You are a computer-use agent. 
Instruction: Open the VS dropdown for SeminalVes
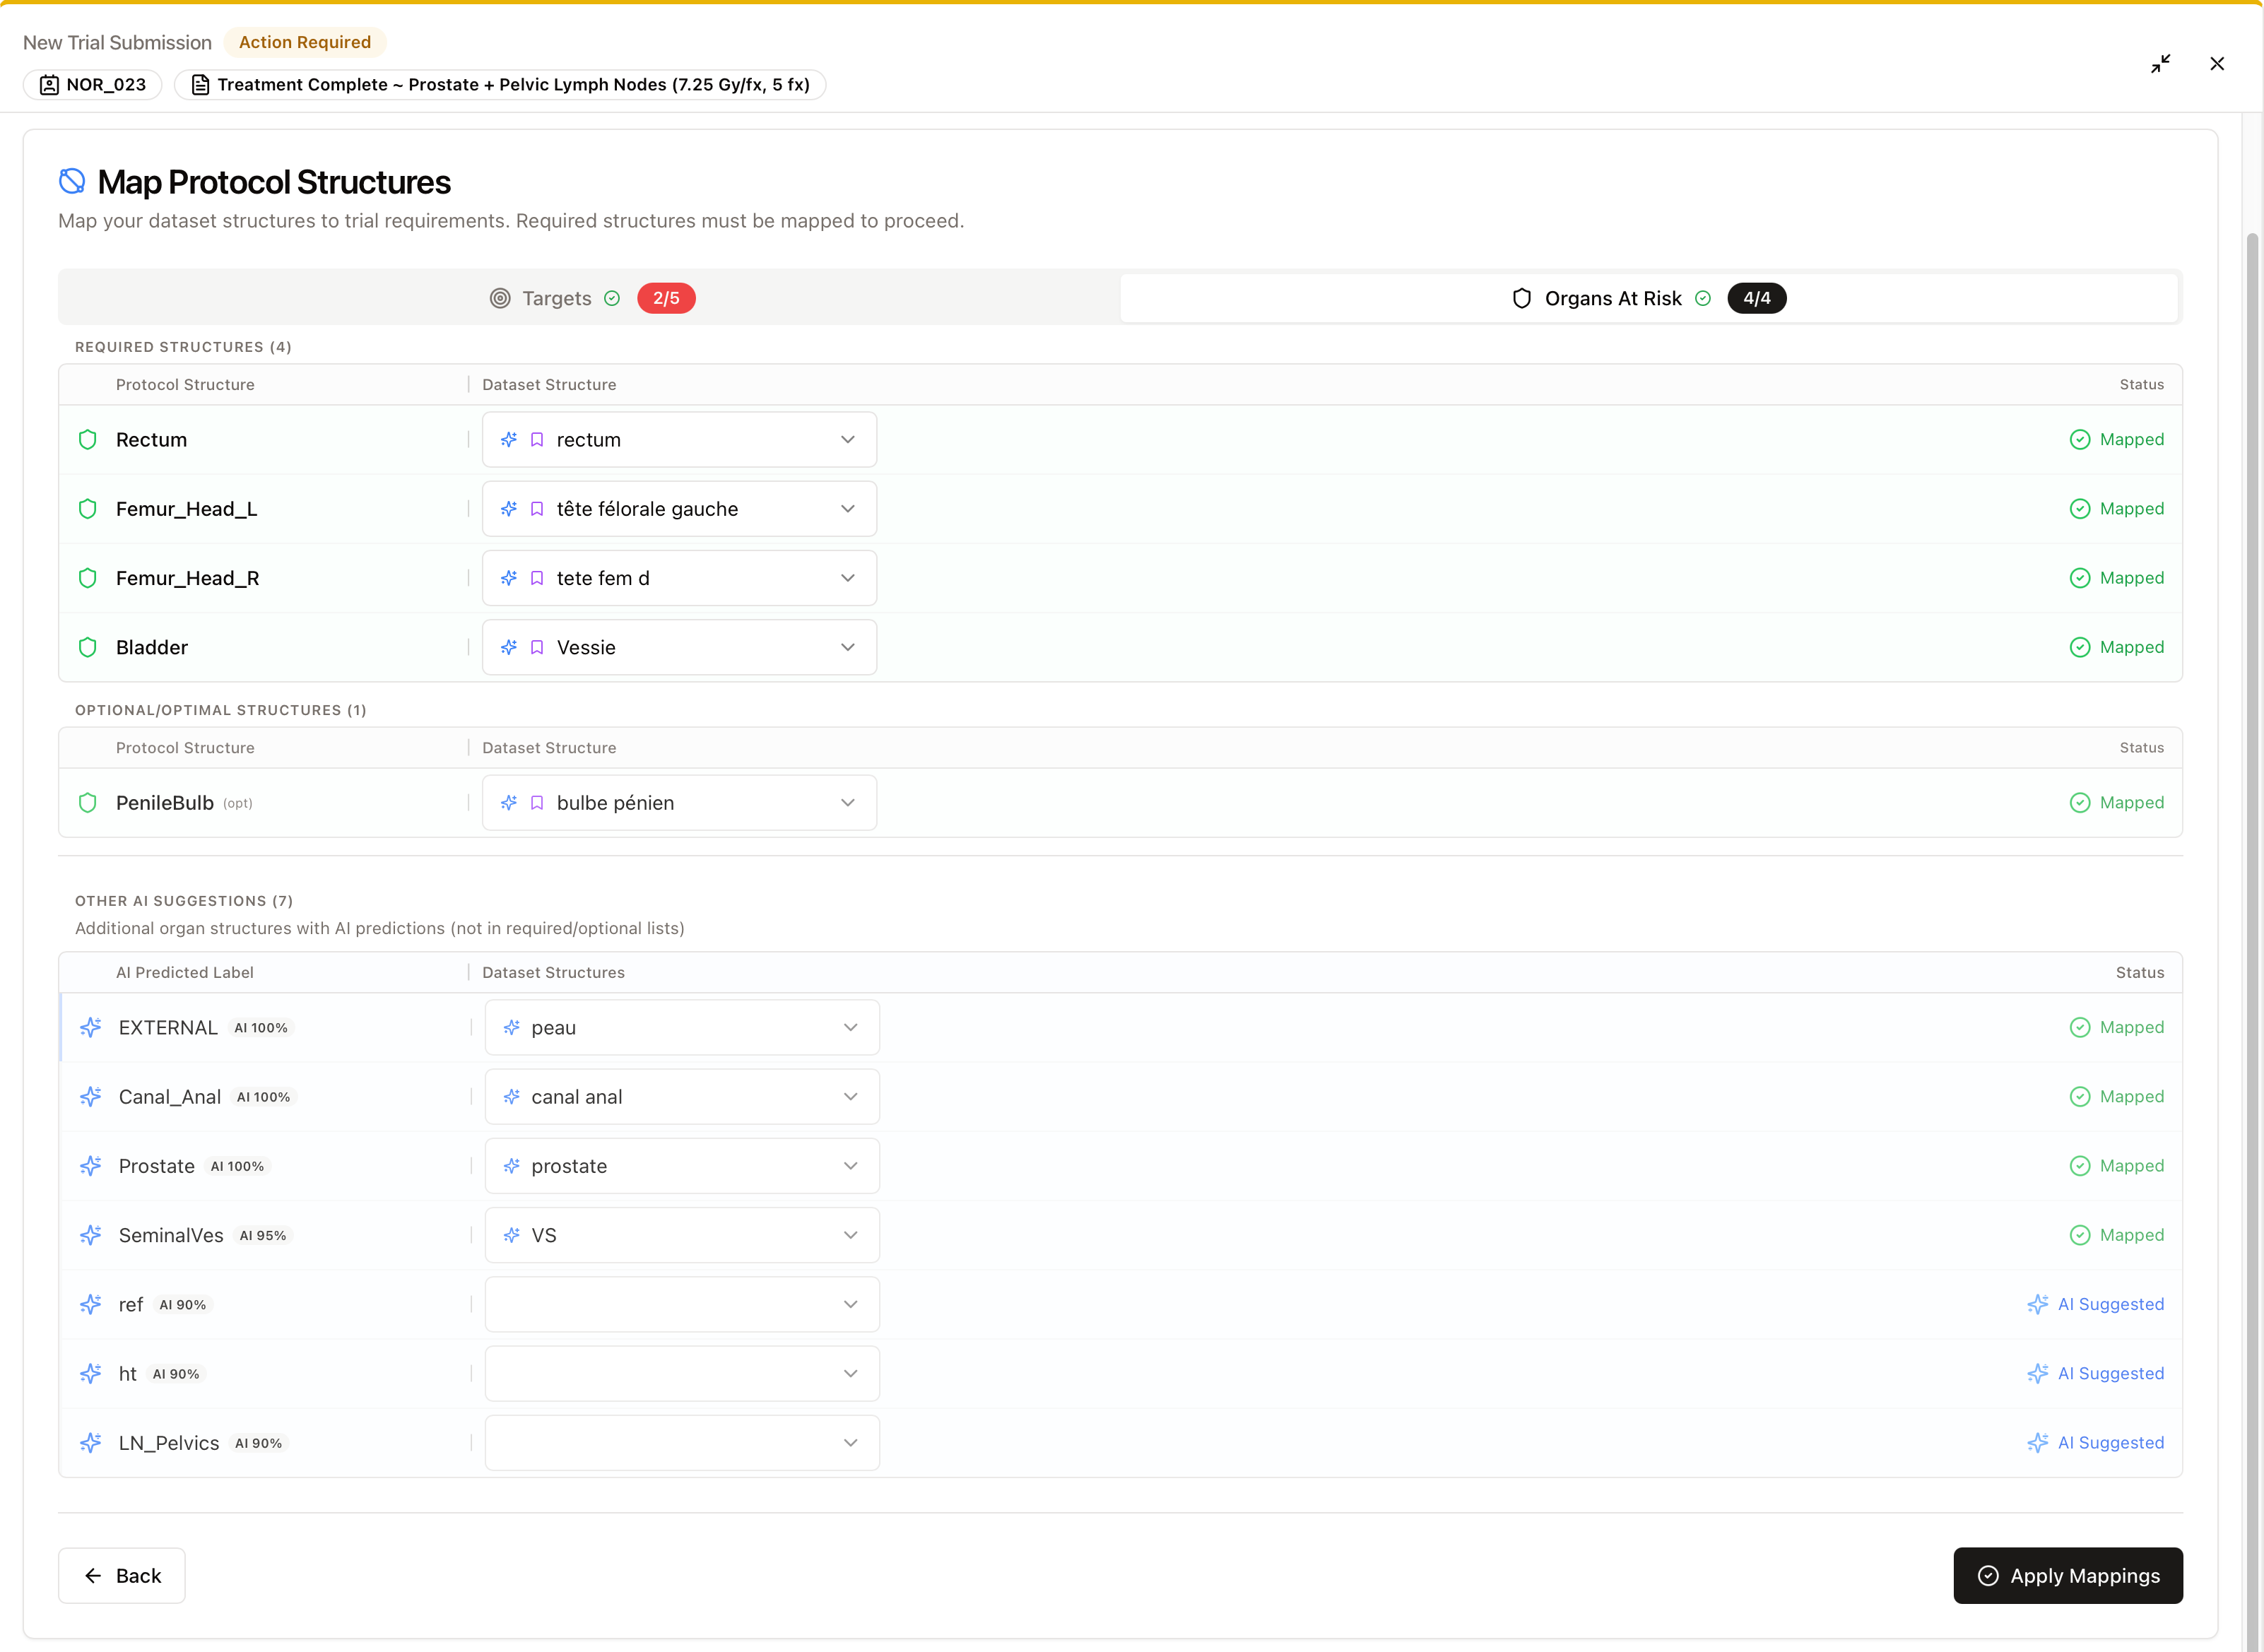point(682,1235)
